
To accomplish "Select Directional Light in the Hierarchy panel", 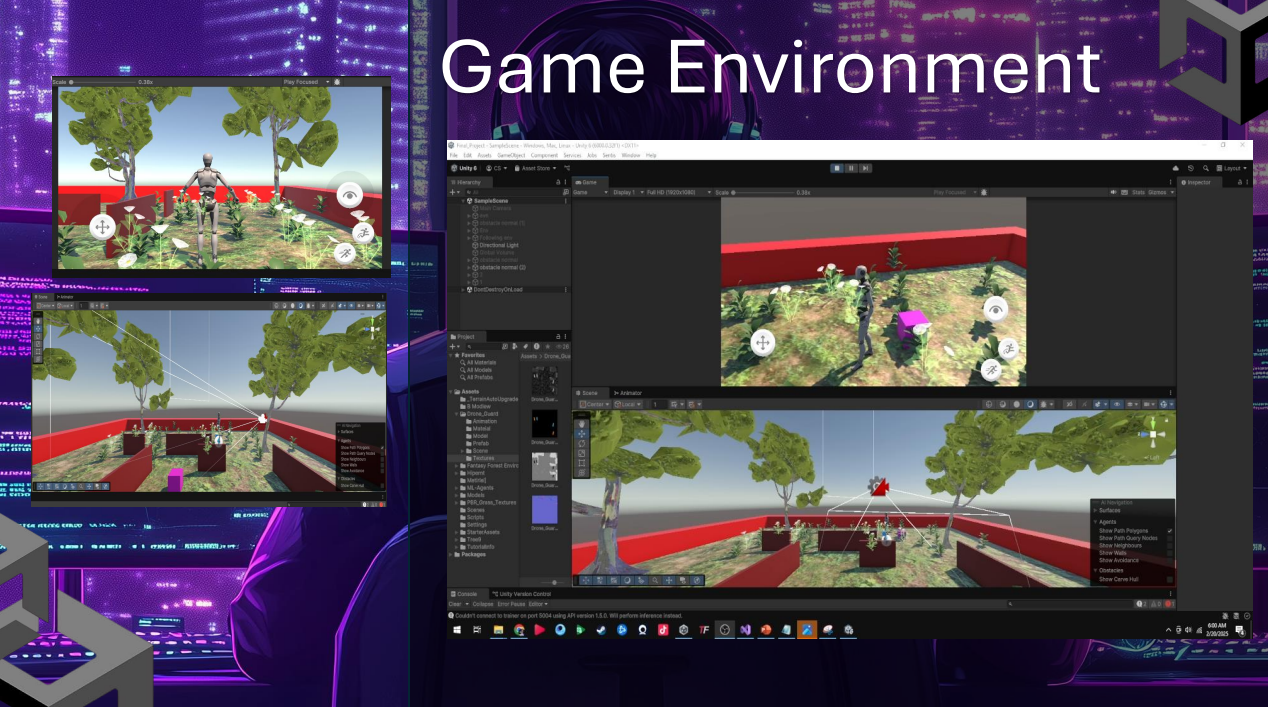I will 498,245.
